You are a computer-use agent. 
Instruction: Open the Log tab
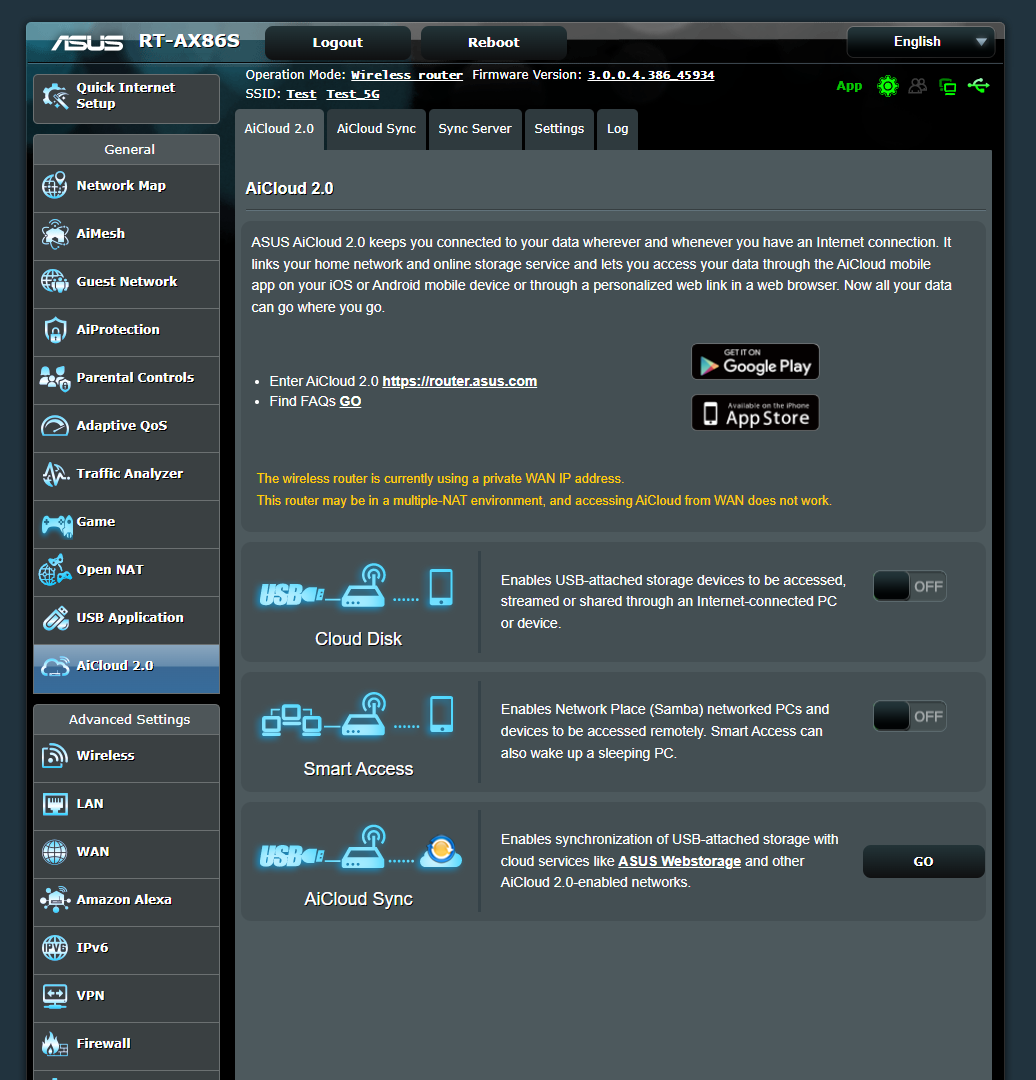pos(617,129)
